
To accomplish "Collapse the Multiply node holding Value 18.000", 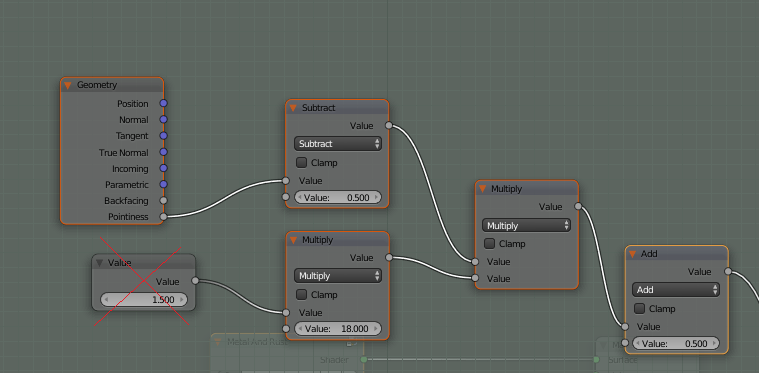I will pos(293,240).
